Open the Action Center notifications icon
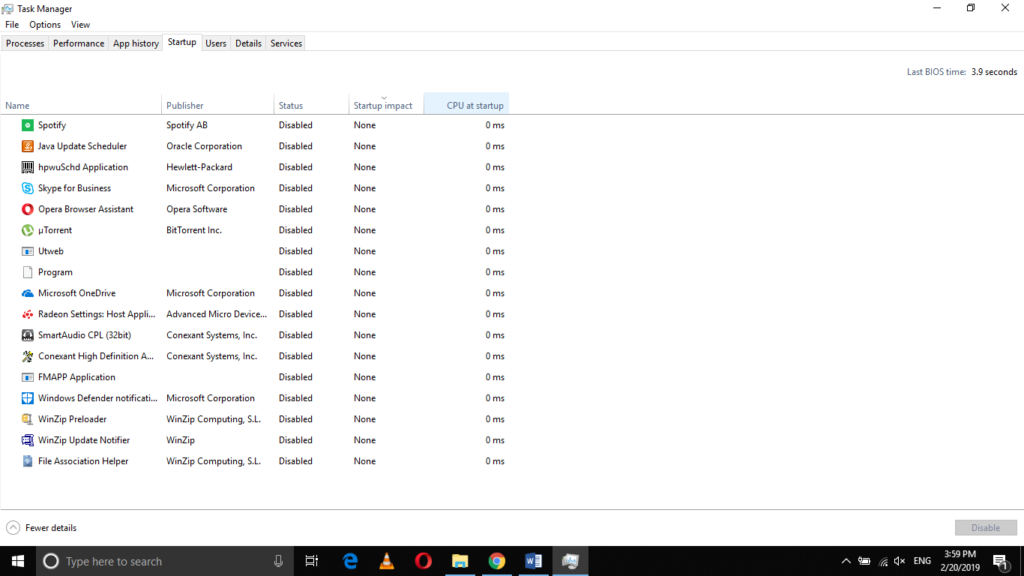 (x=1000, y=561)
